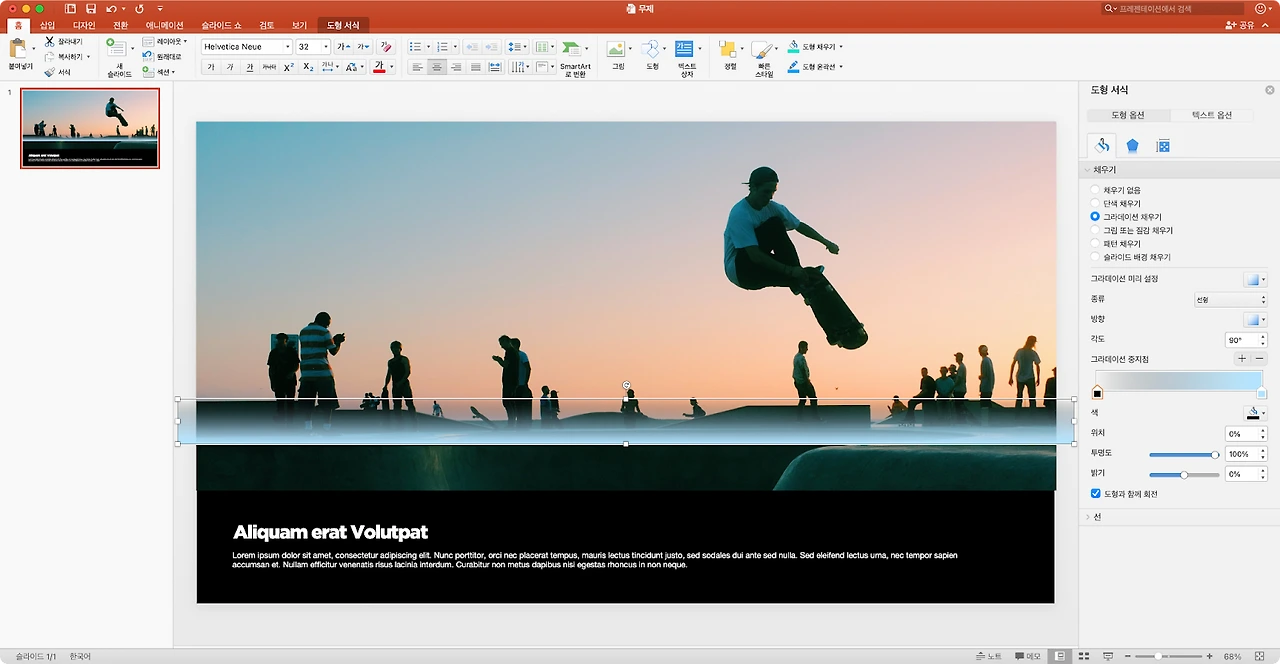This screenshot has width=1280, height=664.
Task: Open the 삽입 (Insert) ribbon tab
Action: pyautogui.click(x=47, y=24)
